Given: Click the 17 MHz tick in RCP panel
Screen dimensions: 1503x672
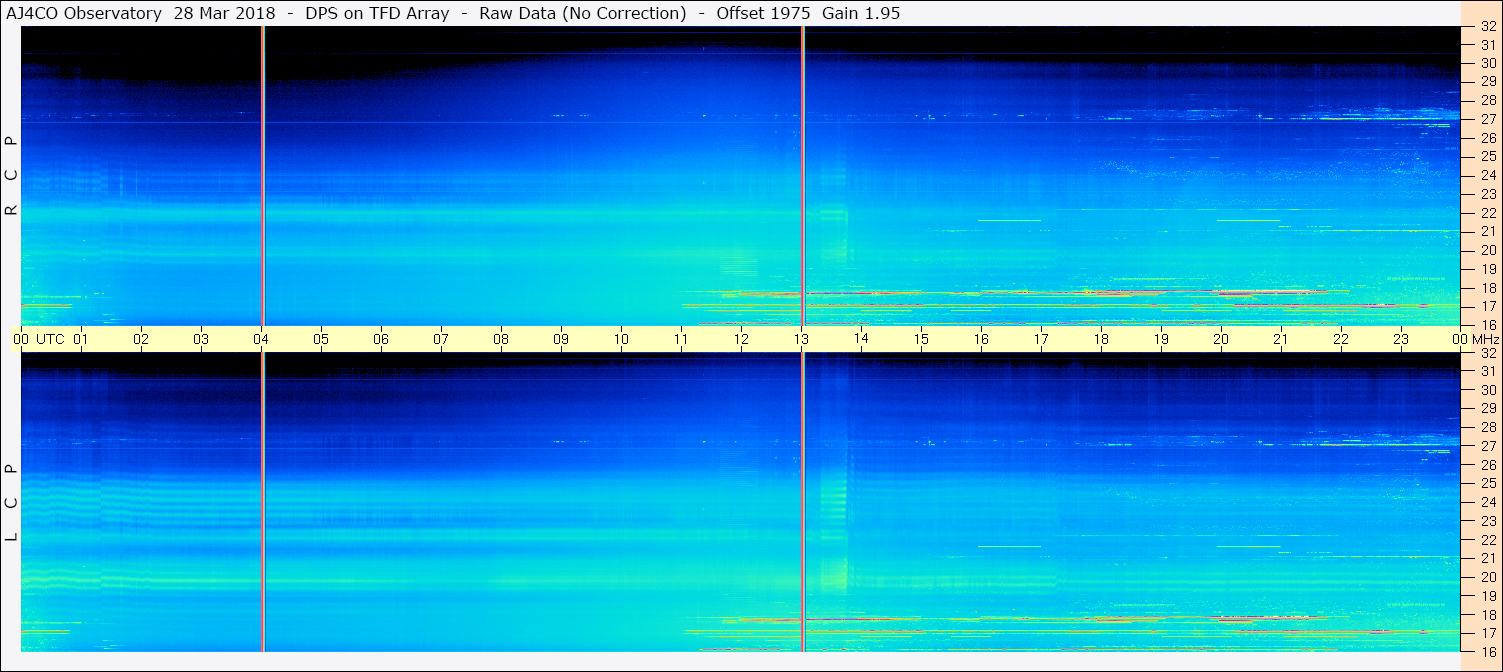Looking at the screenshot, I should point(1487,307).
